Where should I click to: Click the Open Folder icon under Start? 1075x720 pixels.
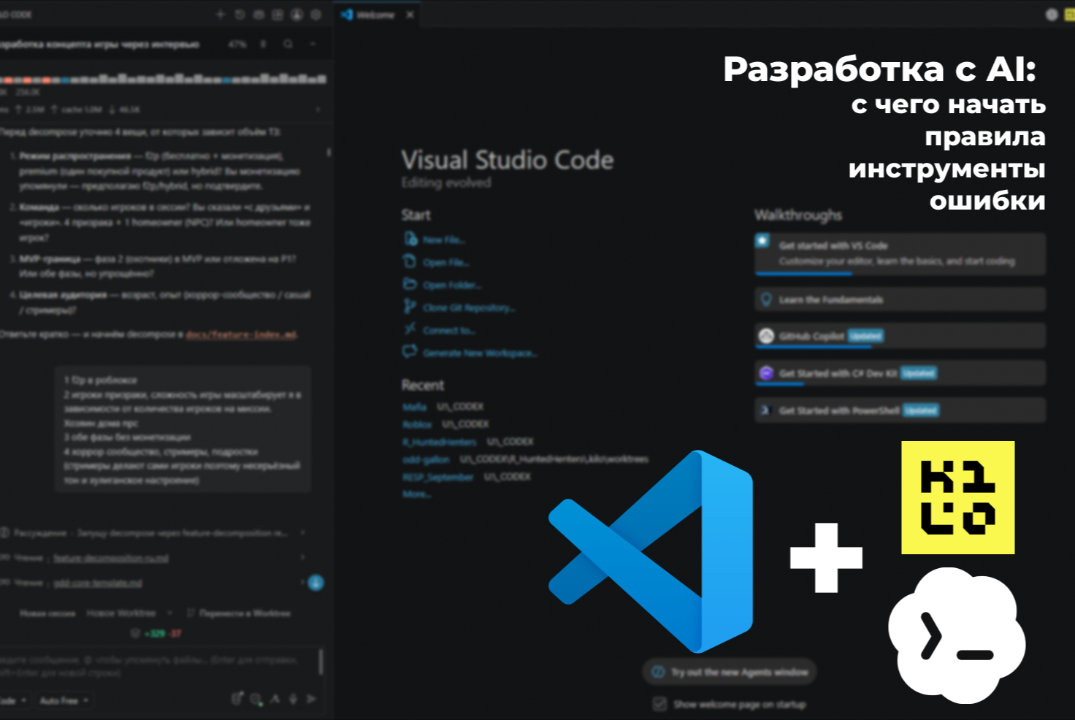tap(410, 284)
